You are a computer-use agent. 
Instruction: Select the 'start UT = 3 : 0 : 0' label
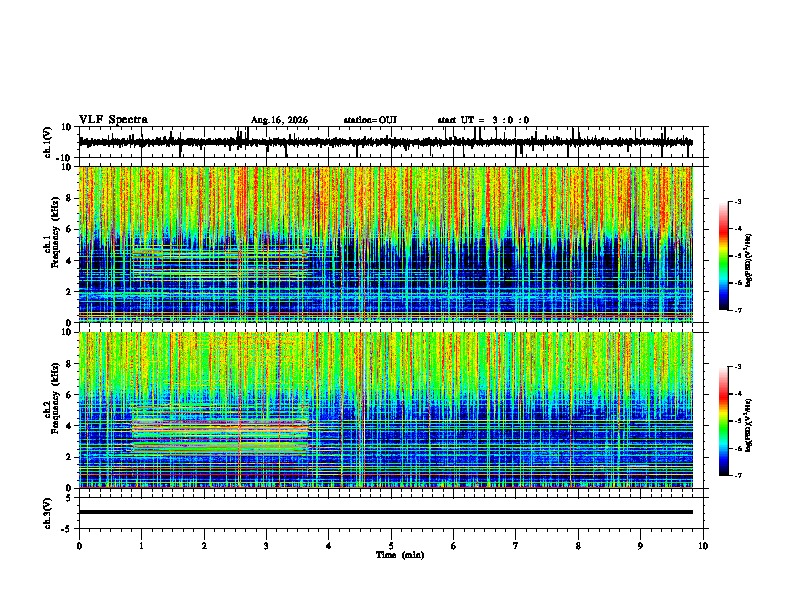click(x=483, y=120)
